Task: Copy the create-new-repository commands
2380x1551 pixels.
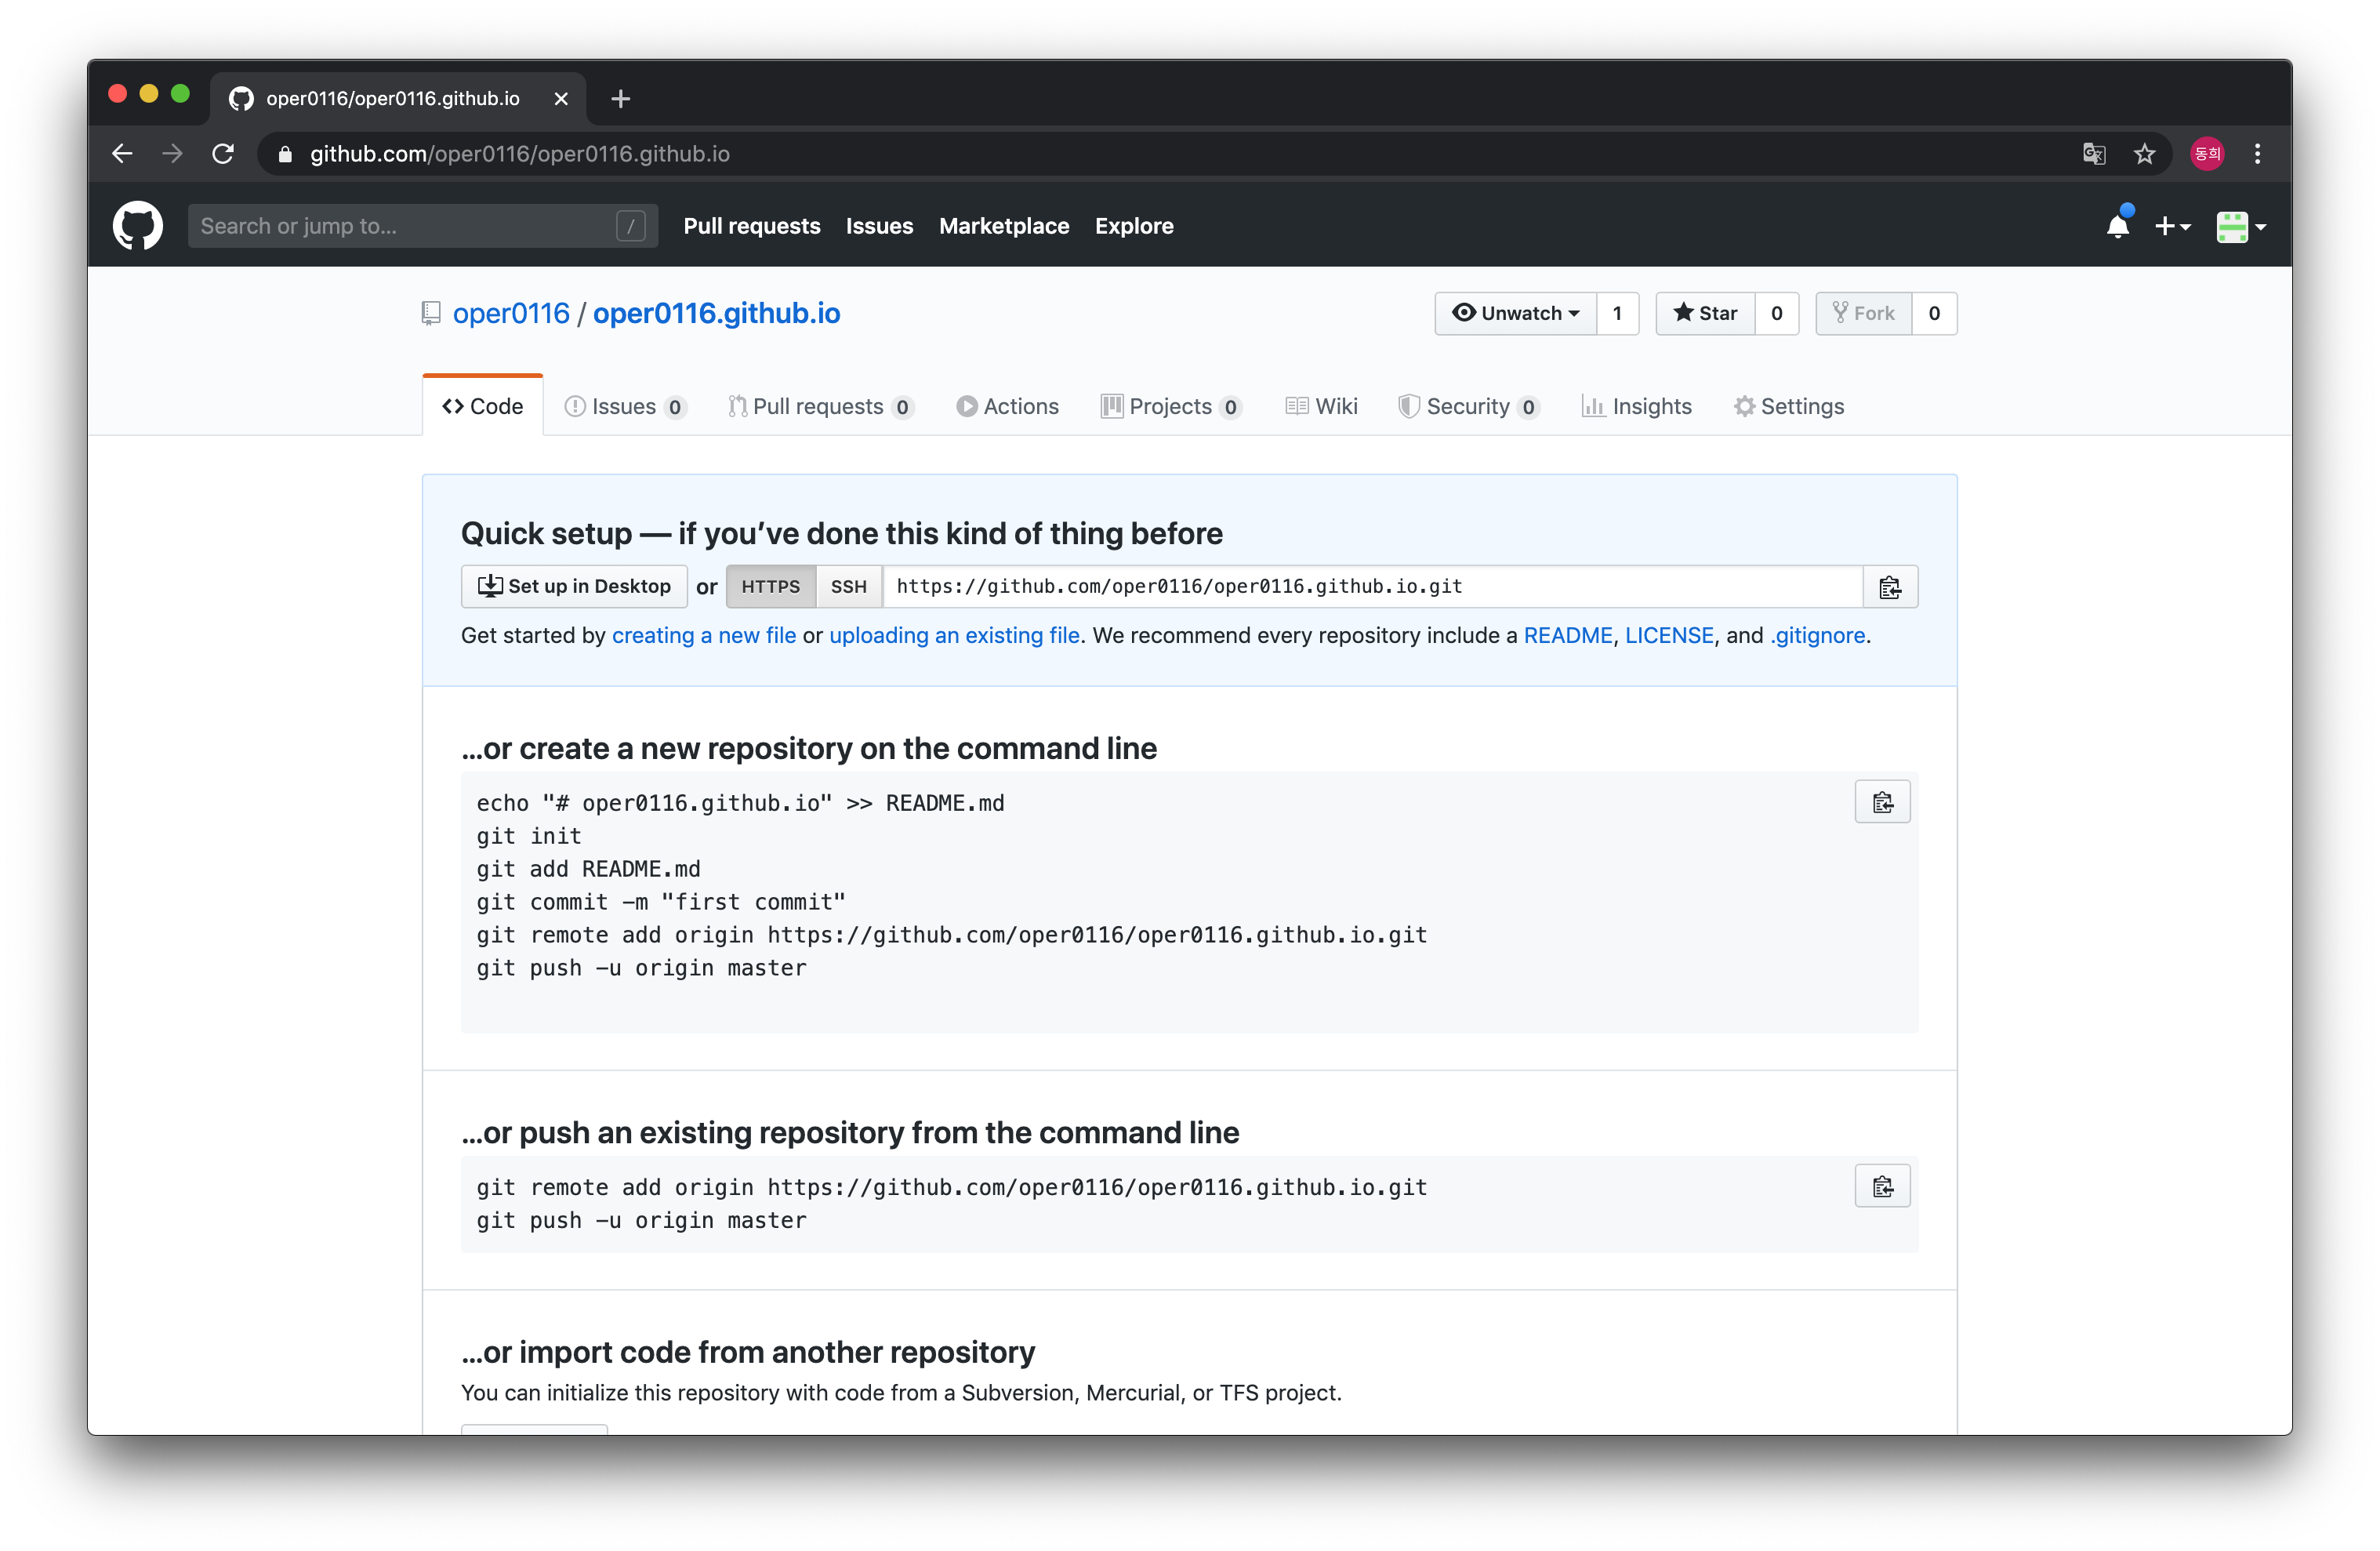Action: [x=1882, y=802]
